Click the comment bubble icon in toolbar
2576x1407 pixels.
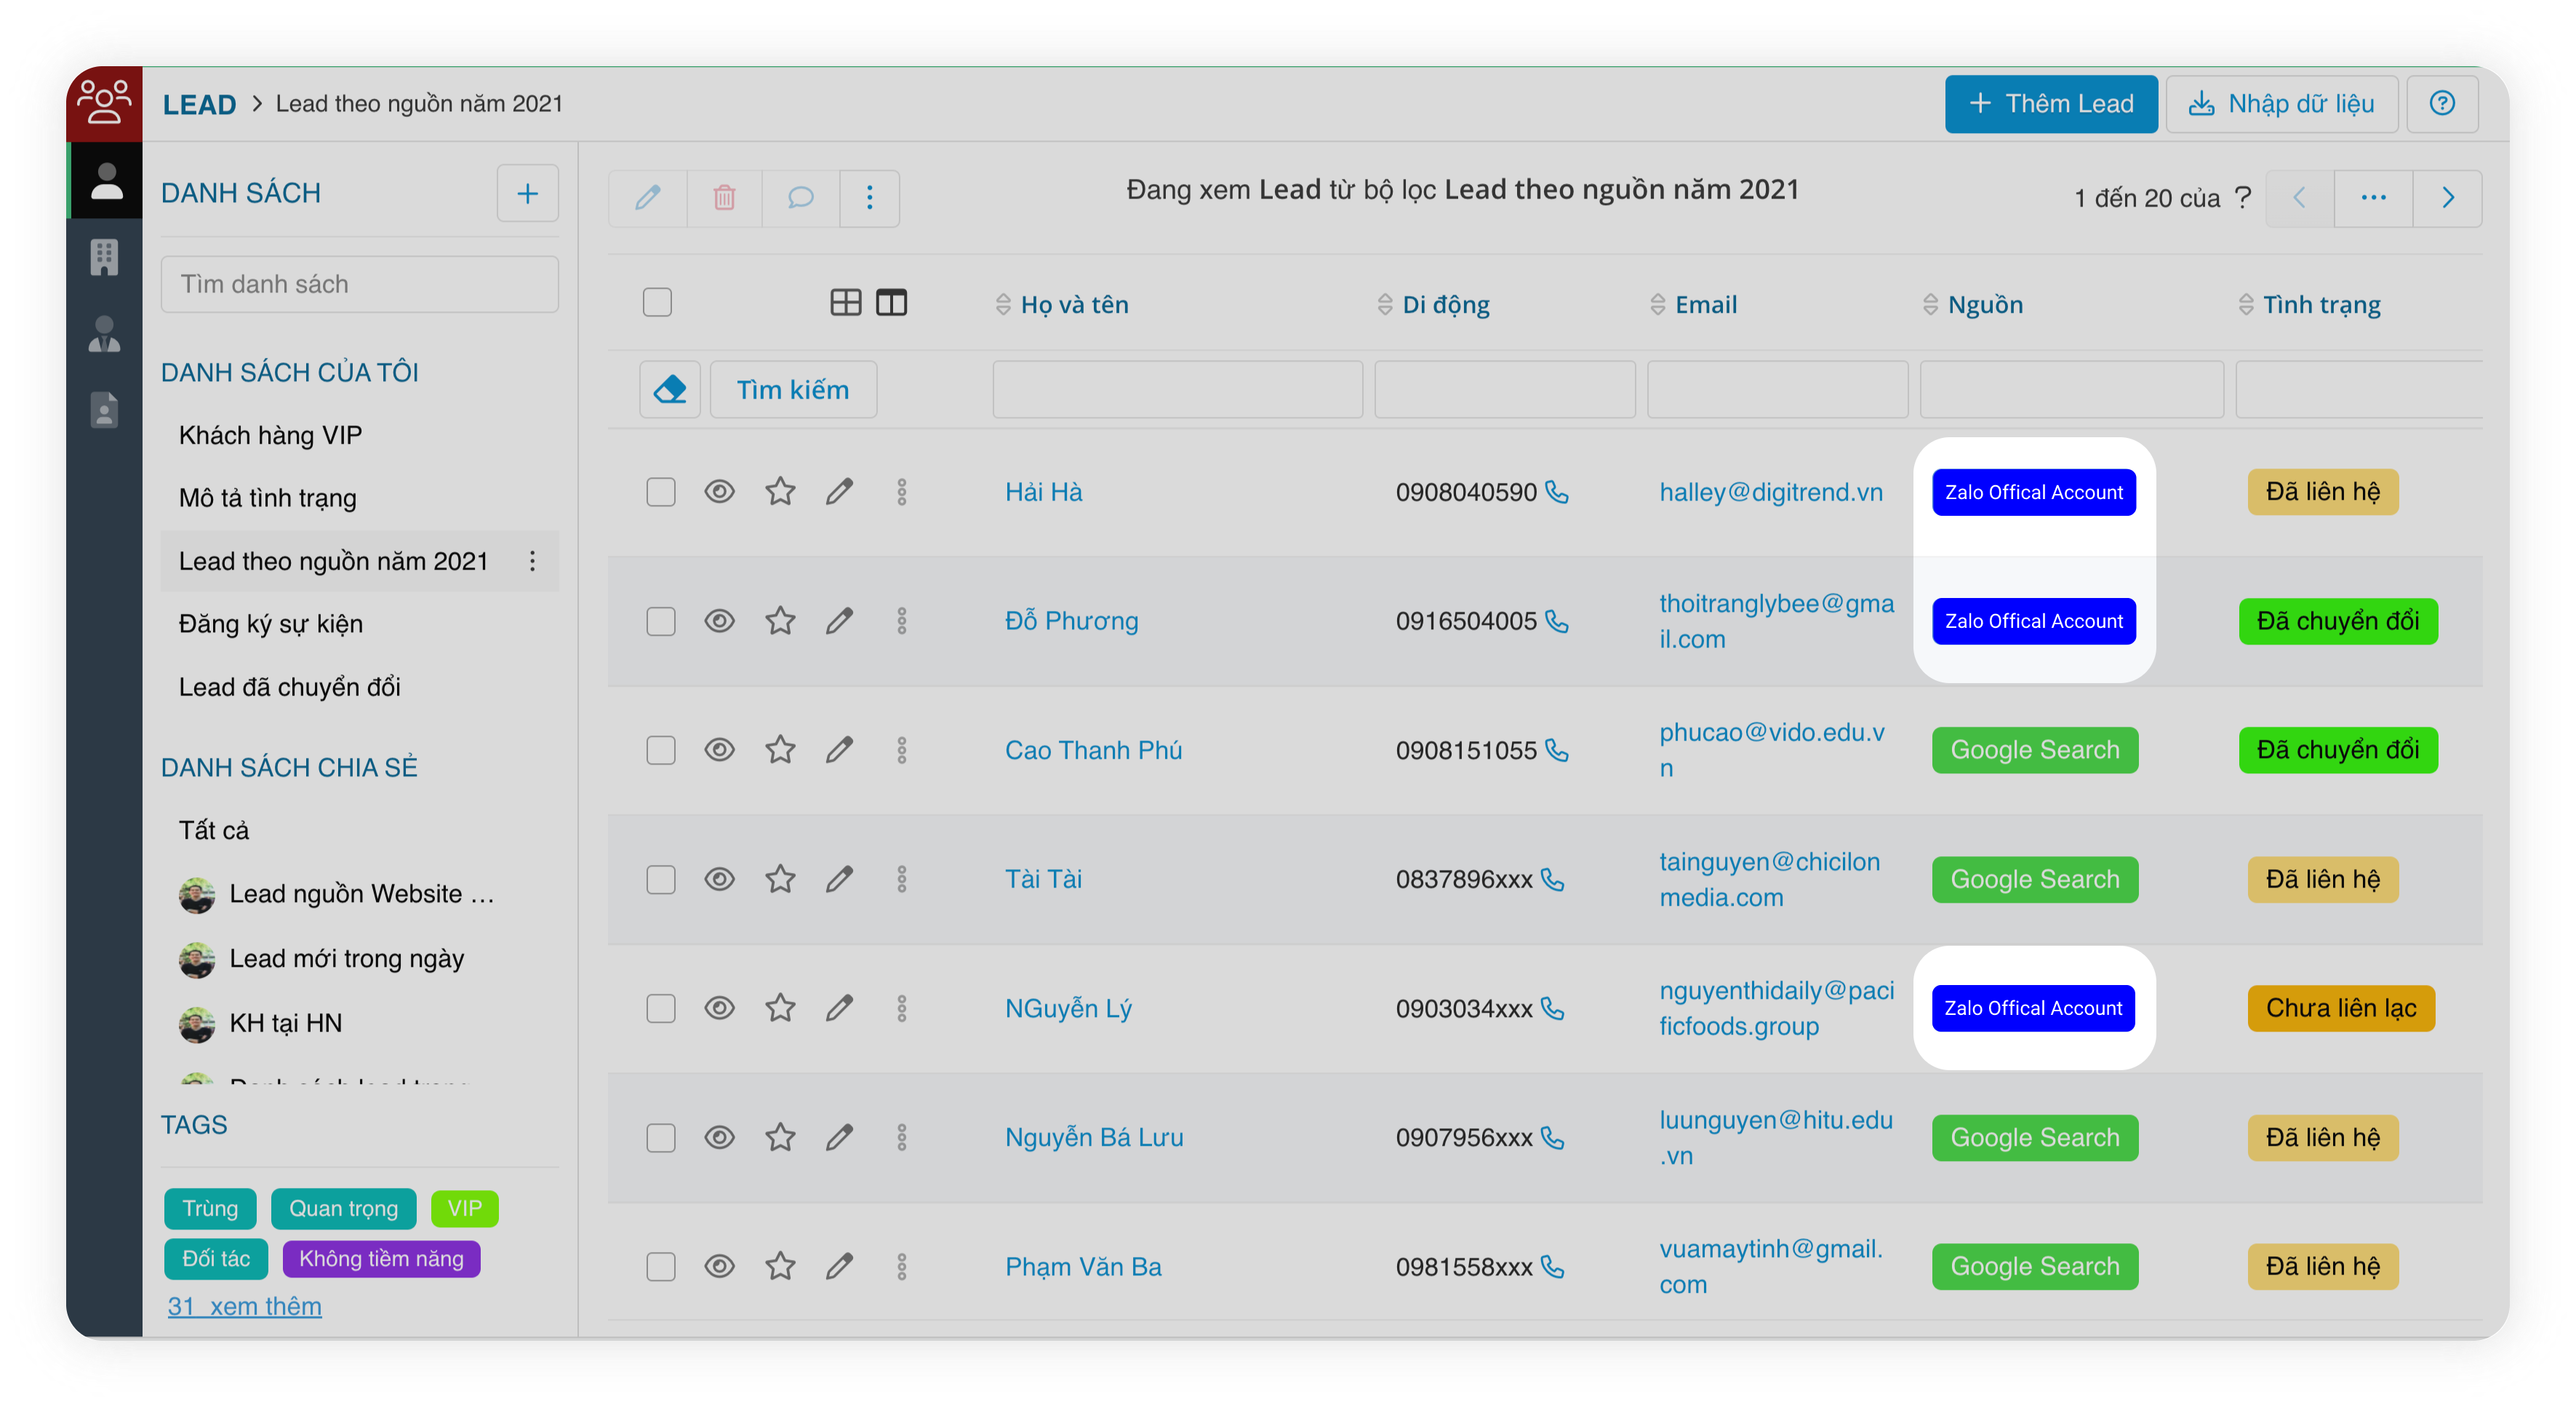(x=800, y=197)
